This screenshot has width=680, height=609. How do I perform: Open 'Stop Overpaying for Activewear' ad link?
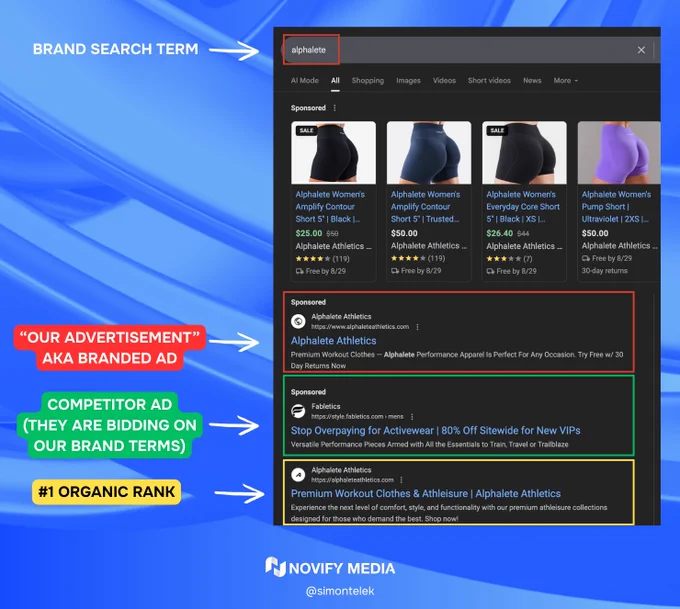click(x=435, y=431)
